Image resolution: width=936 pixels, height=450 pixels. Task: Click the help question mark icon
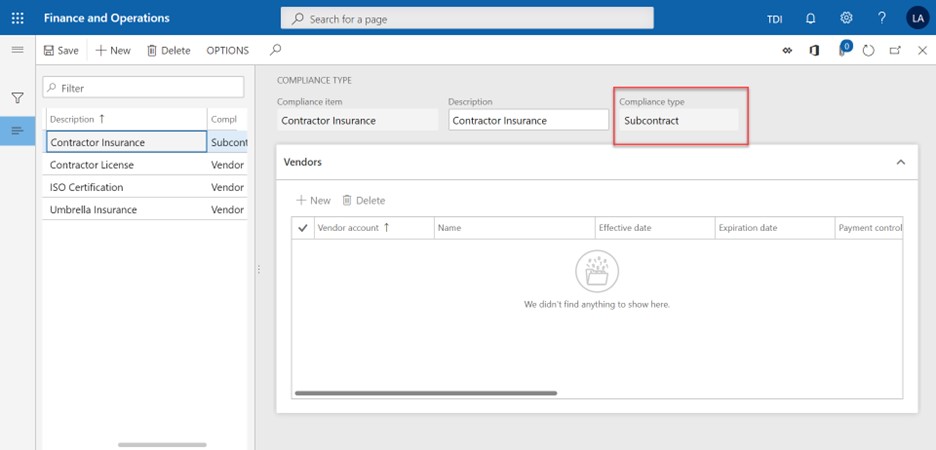(x=881, y=18)
